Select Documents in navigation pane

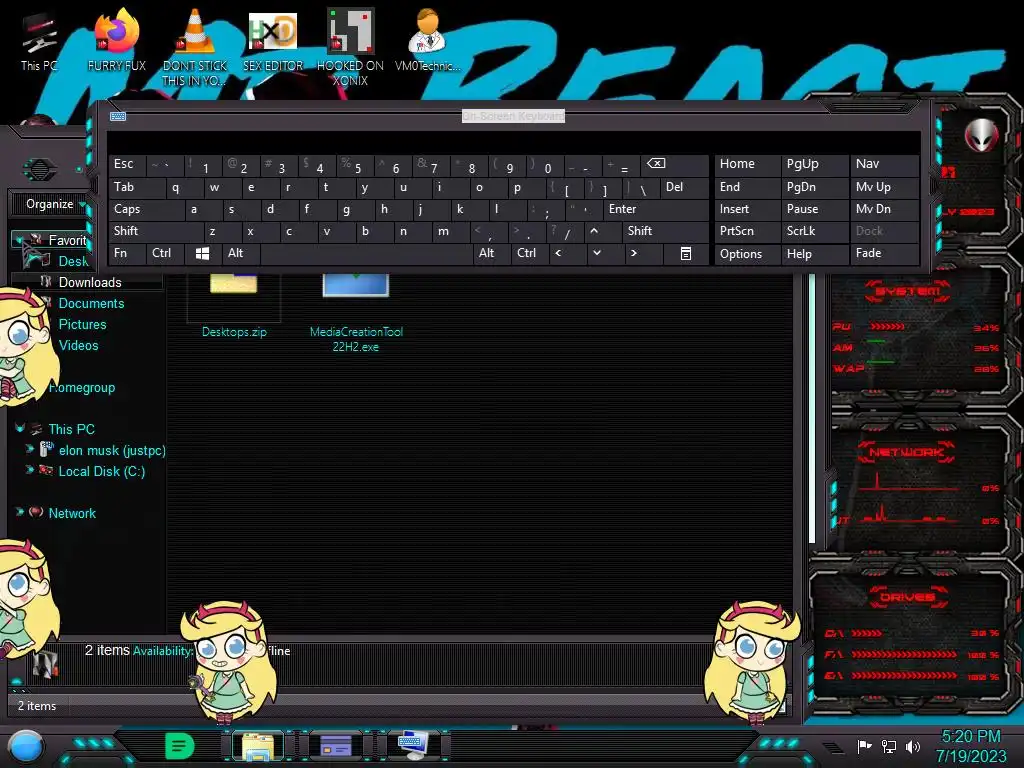point(91,303)
